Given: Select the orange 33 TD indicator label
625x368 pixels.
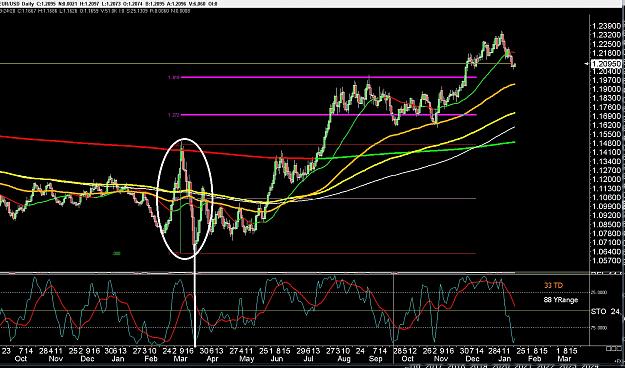Looking at the screenshot, I should 554,285.
